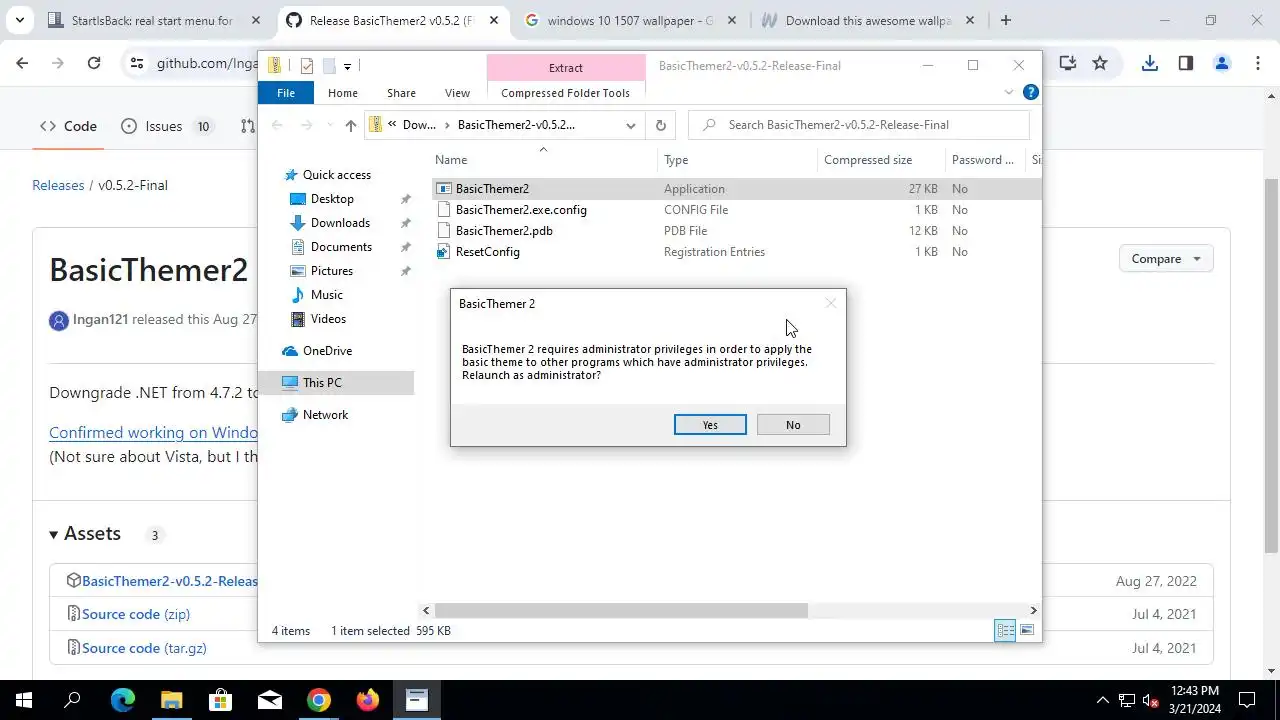Open Compressed Folder Tools tab

565,93
